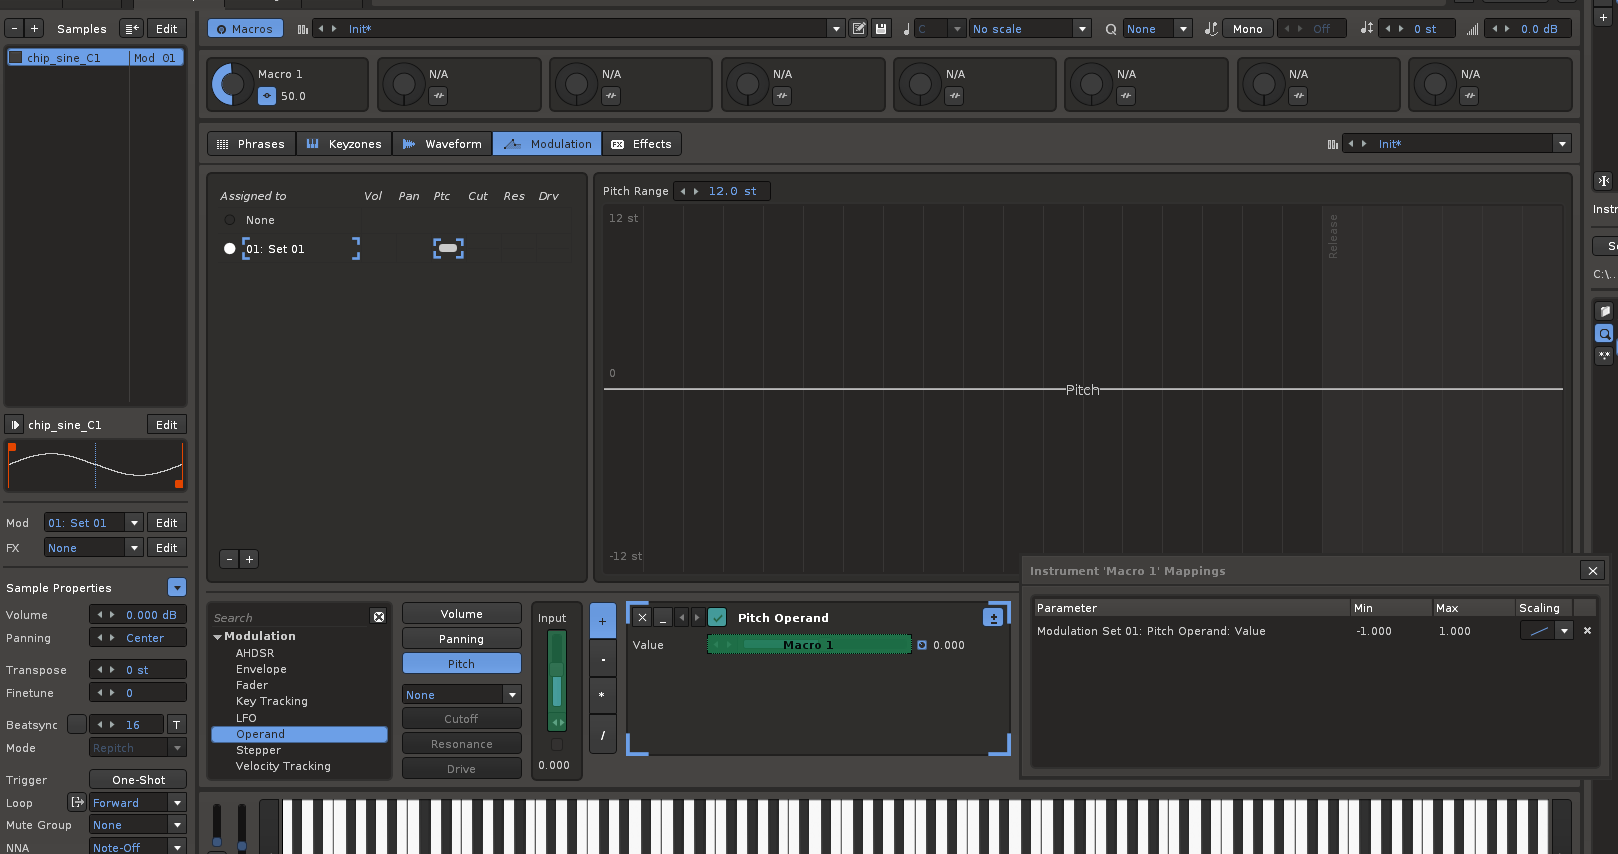
Task: Click the One-Shot trigger button
Action: coord(138,779)
